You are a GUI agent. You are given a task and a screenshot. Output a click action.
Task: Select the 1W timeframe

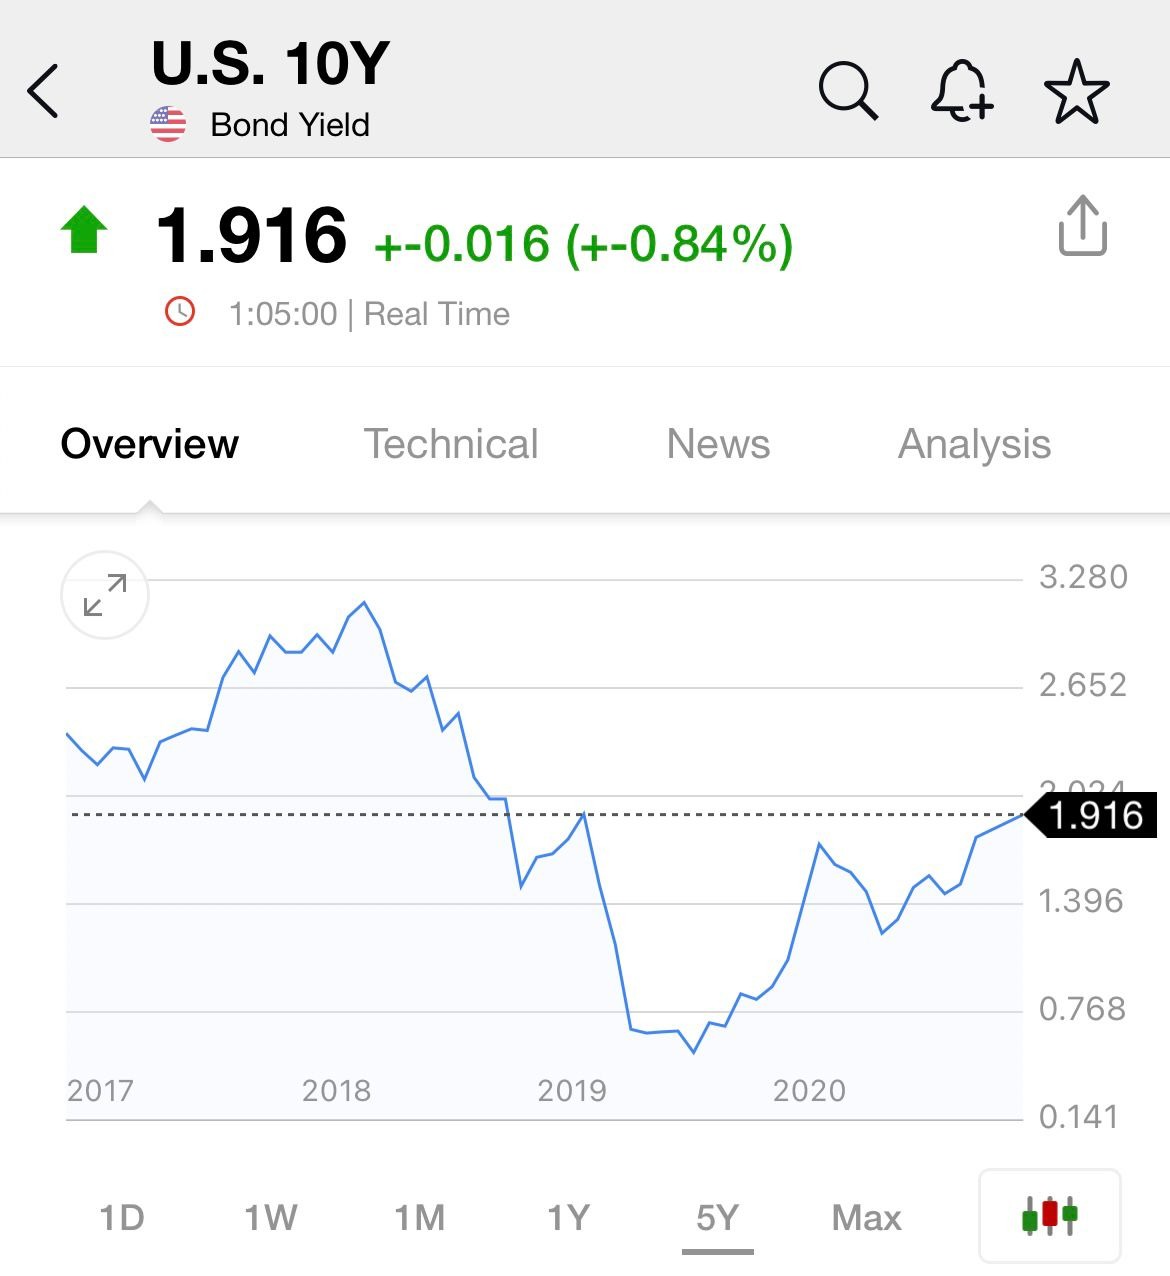(271, 1218)
